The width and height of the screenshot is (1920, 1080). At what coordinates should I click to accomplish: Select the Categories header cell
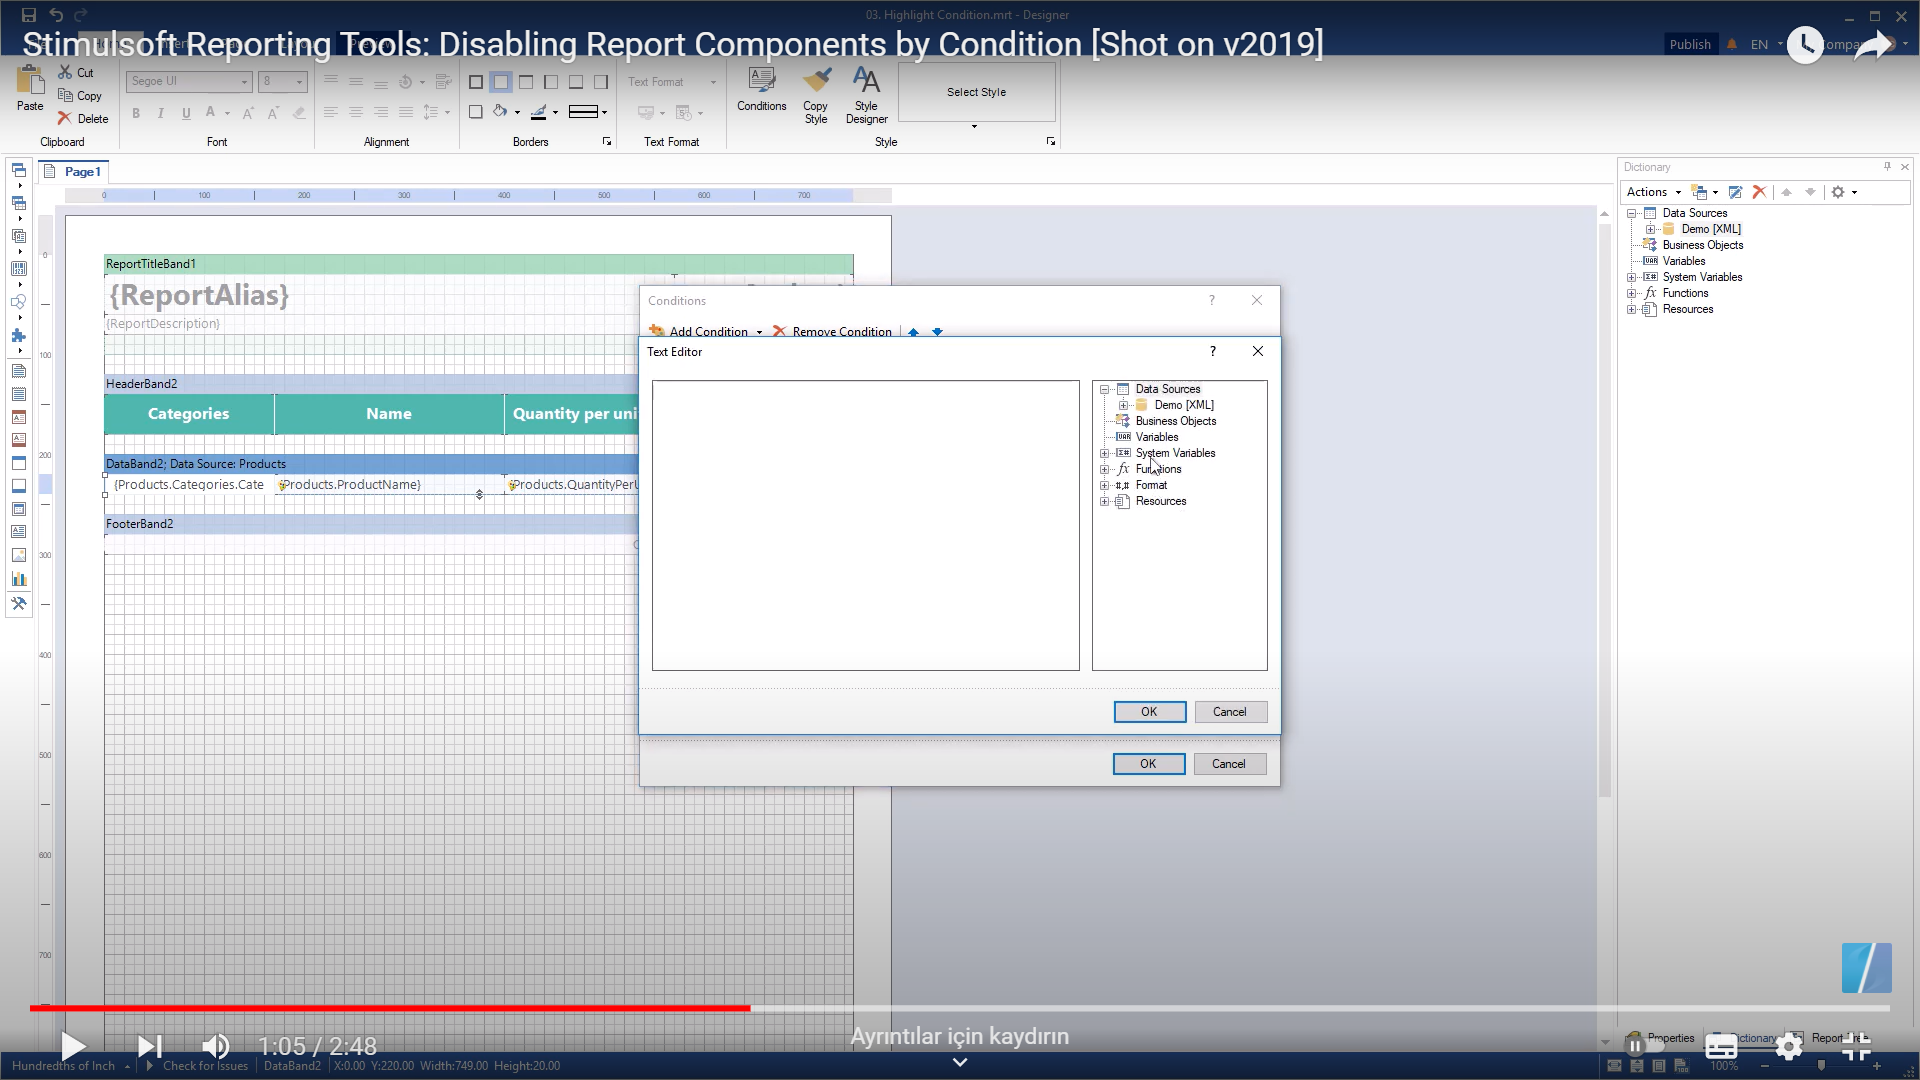click(189, 414)
